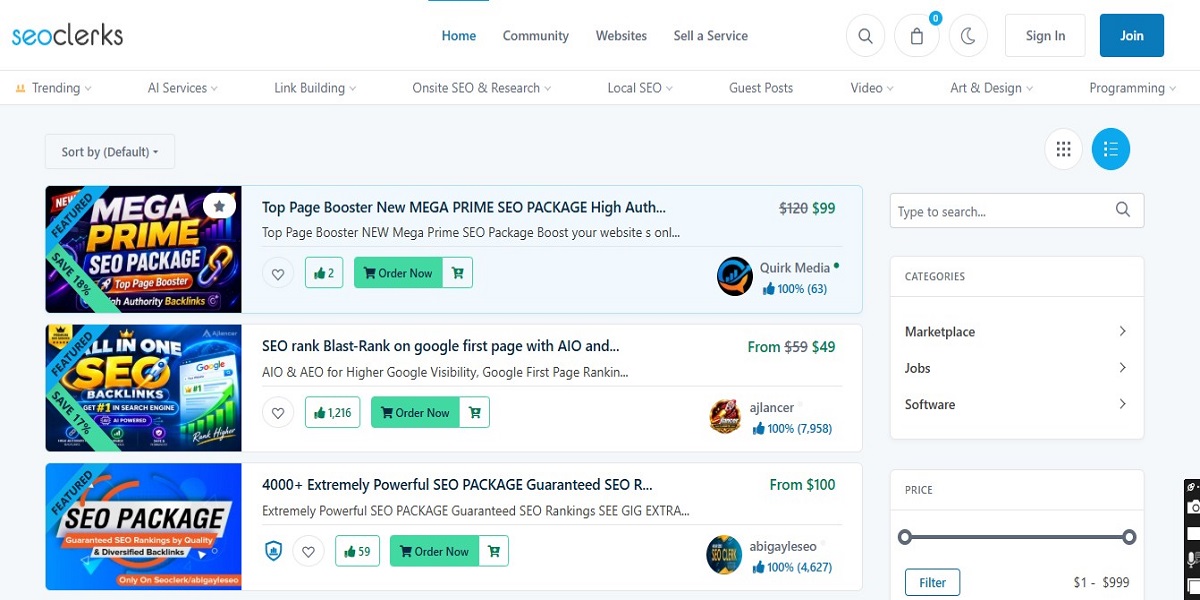This screenshot has width=1200, height=600.
Task: Open the Mega Prime SEO Package thumbnail
Action: click(143, 250)
